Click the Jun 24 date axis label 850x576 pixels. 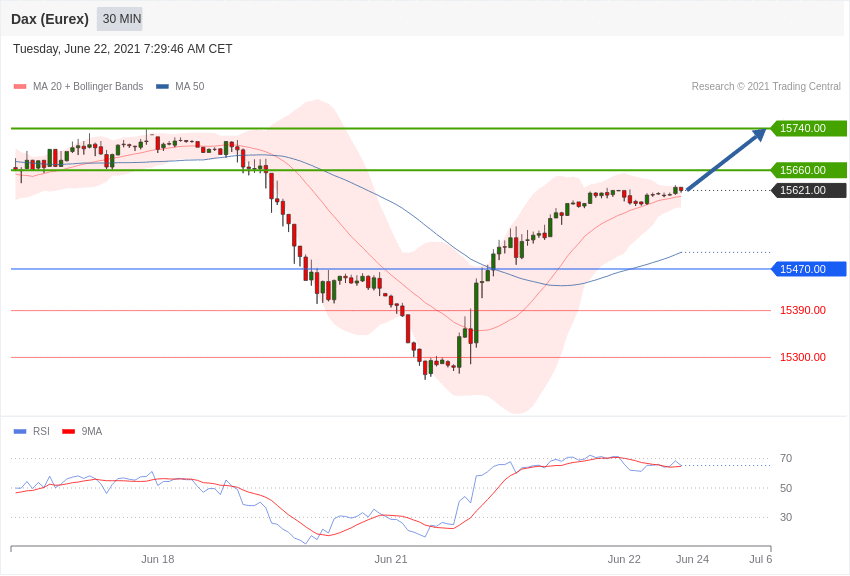pyautogui.click(x=692, y=559)
